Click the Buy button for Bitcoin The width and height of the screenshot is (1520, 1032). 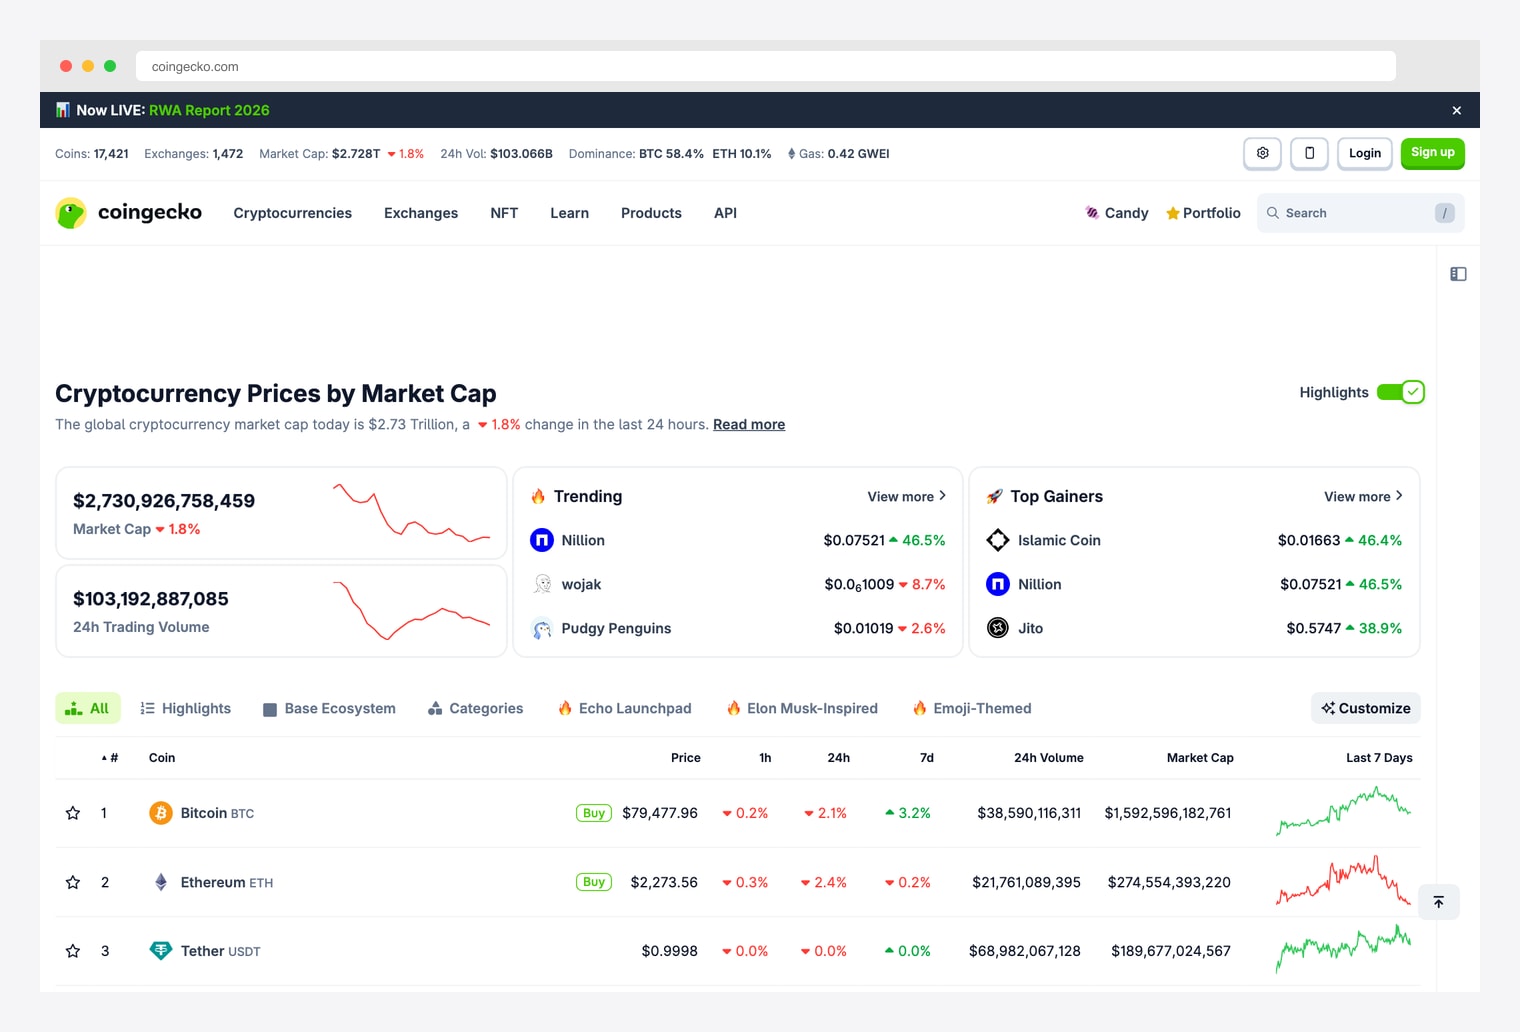coord(594,813)
